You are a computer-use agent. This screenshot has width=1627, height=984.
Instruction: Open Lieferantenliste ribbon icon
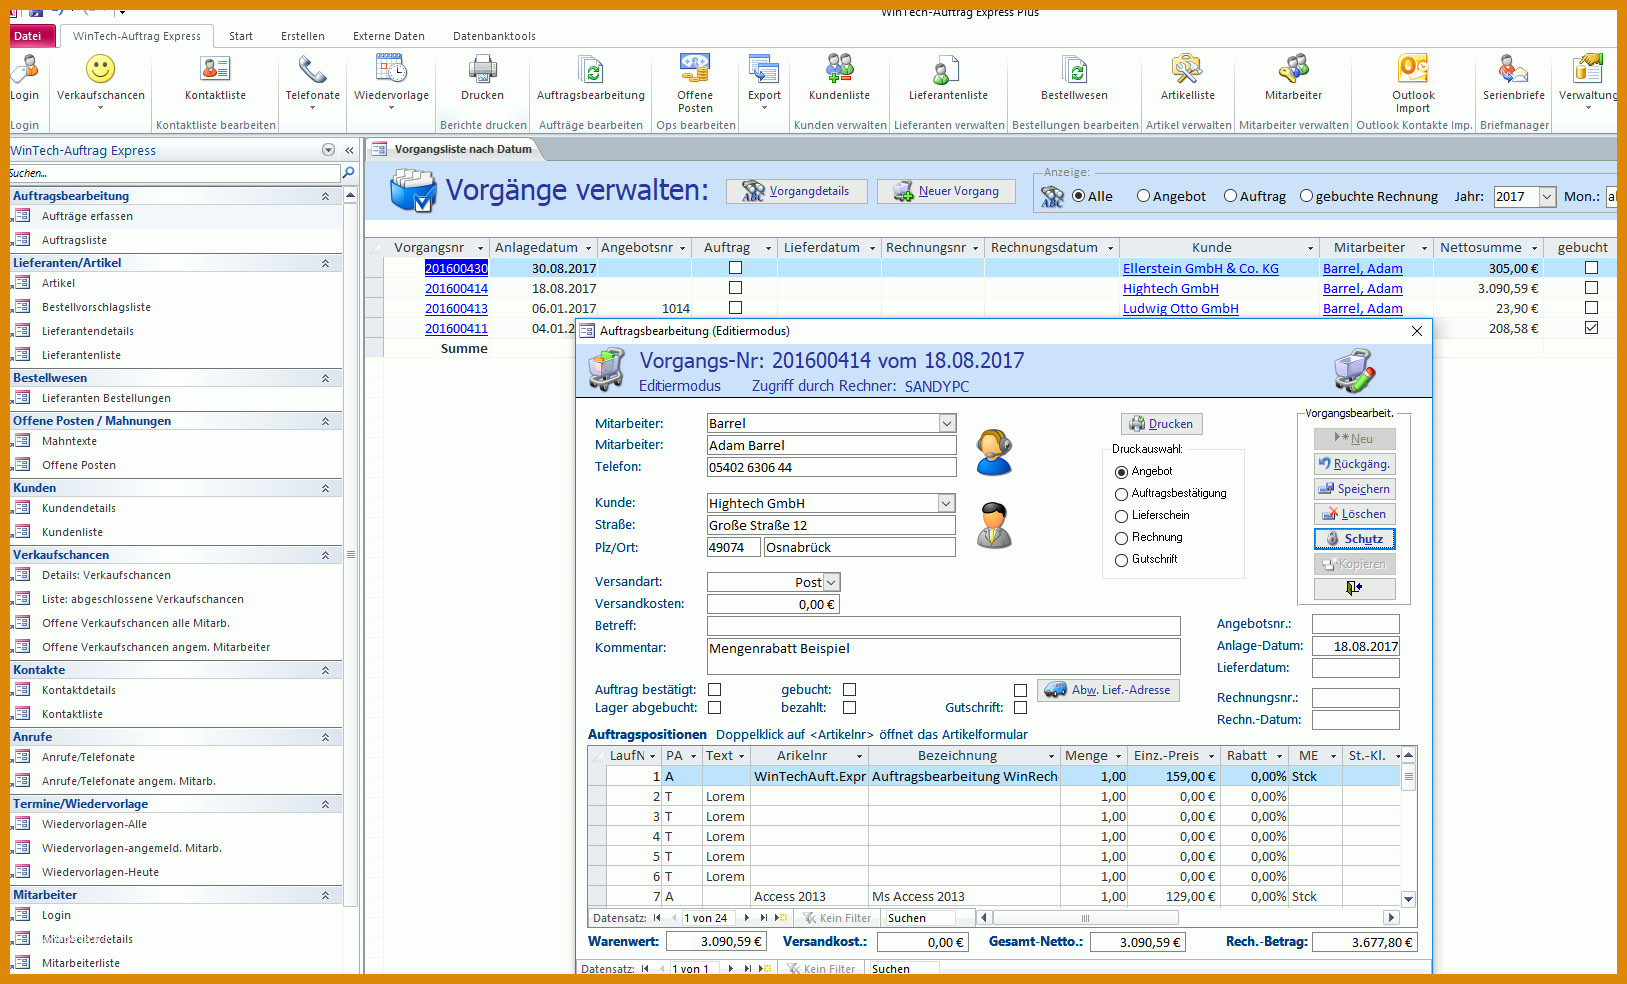(947, 69)
